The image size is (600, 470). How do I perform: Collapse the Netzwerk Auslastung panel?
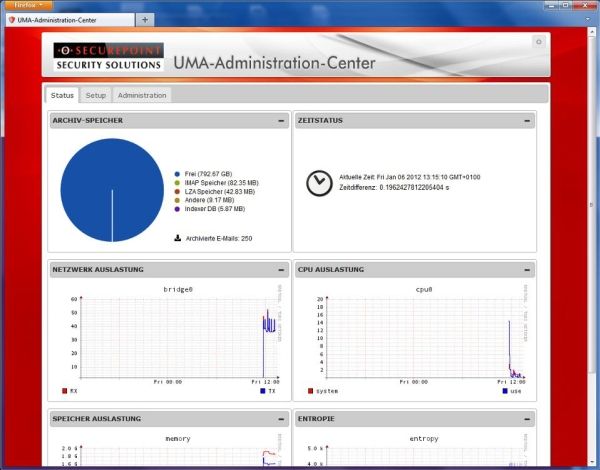click(281, 270)
